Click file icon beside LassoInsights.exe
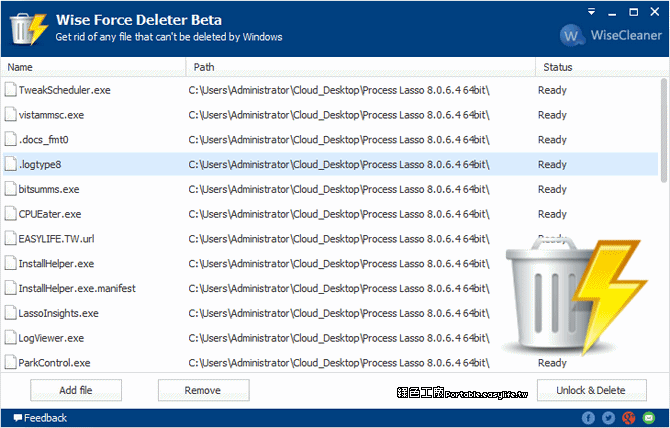 (x=10, y=313)
